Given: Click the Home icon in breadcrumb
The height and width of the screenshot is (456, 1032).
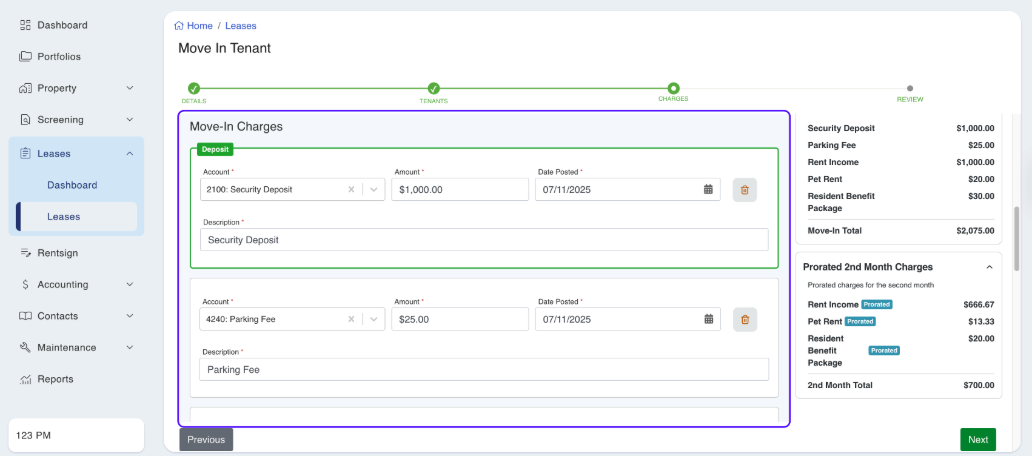Looking at the screenshot, I should tap(179, 26).
